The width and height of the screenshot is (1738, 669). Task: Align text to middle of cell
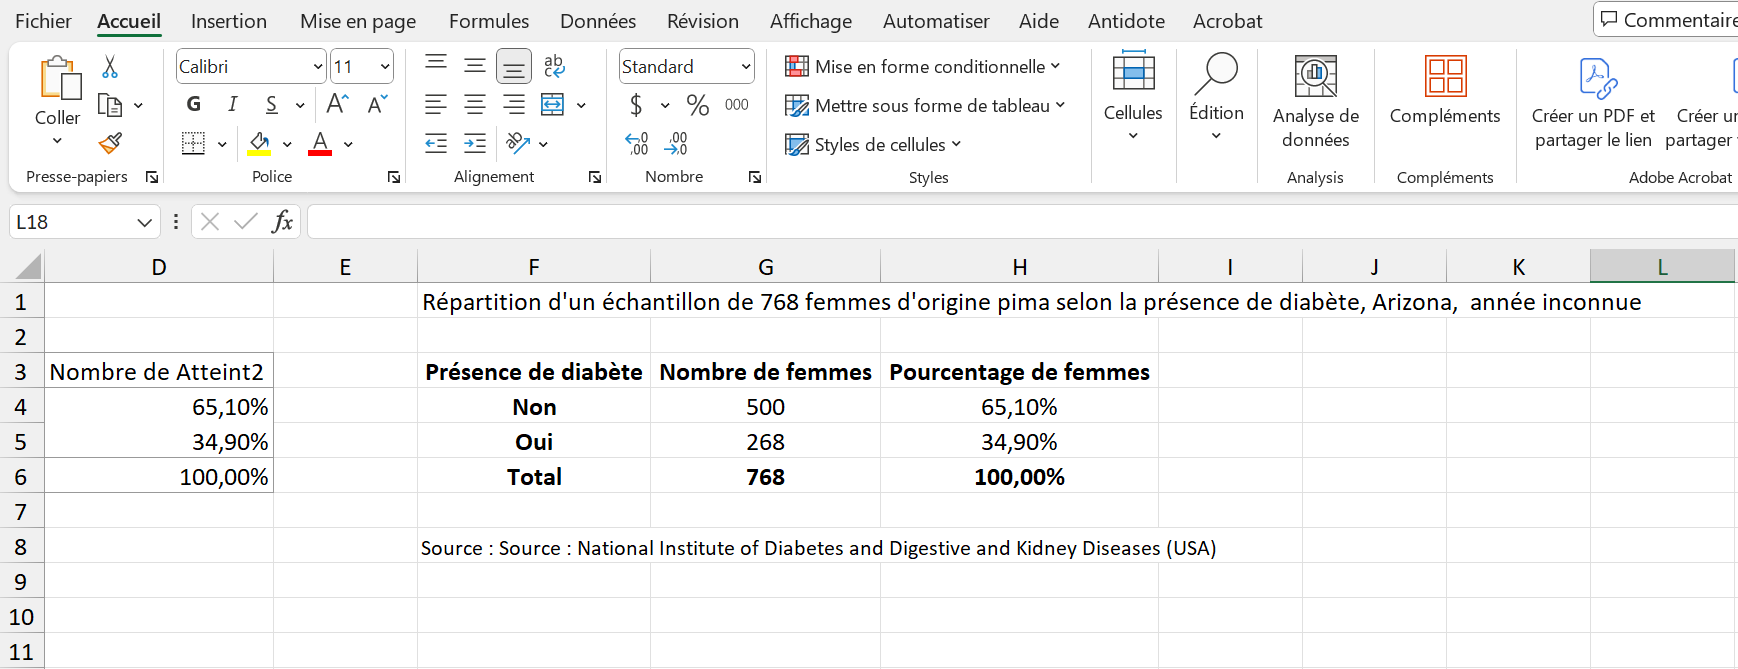click(475, 66)
